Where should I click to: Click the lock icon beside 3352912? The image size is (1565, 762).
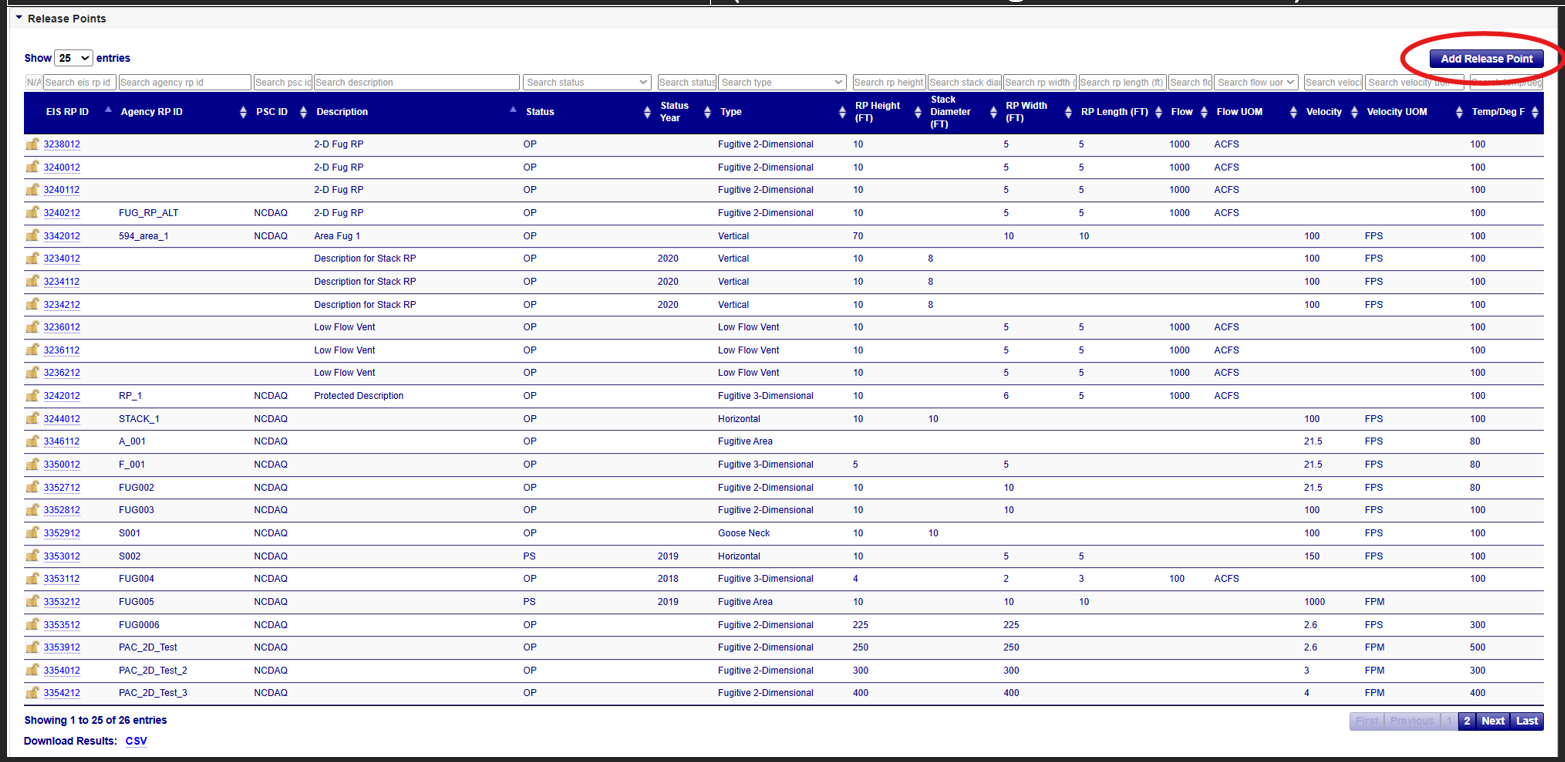coord(32,533)
